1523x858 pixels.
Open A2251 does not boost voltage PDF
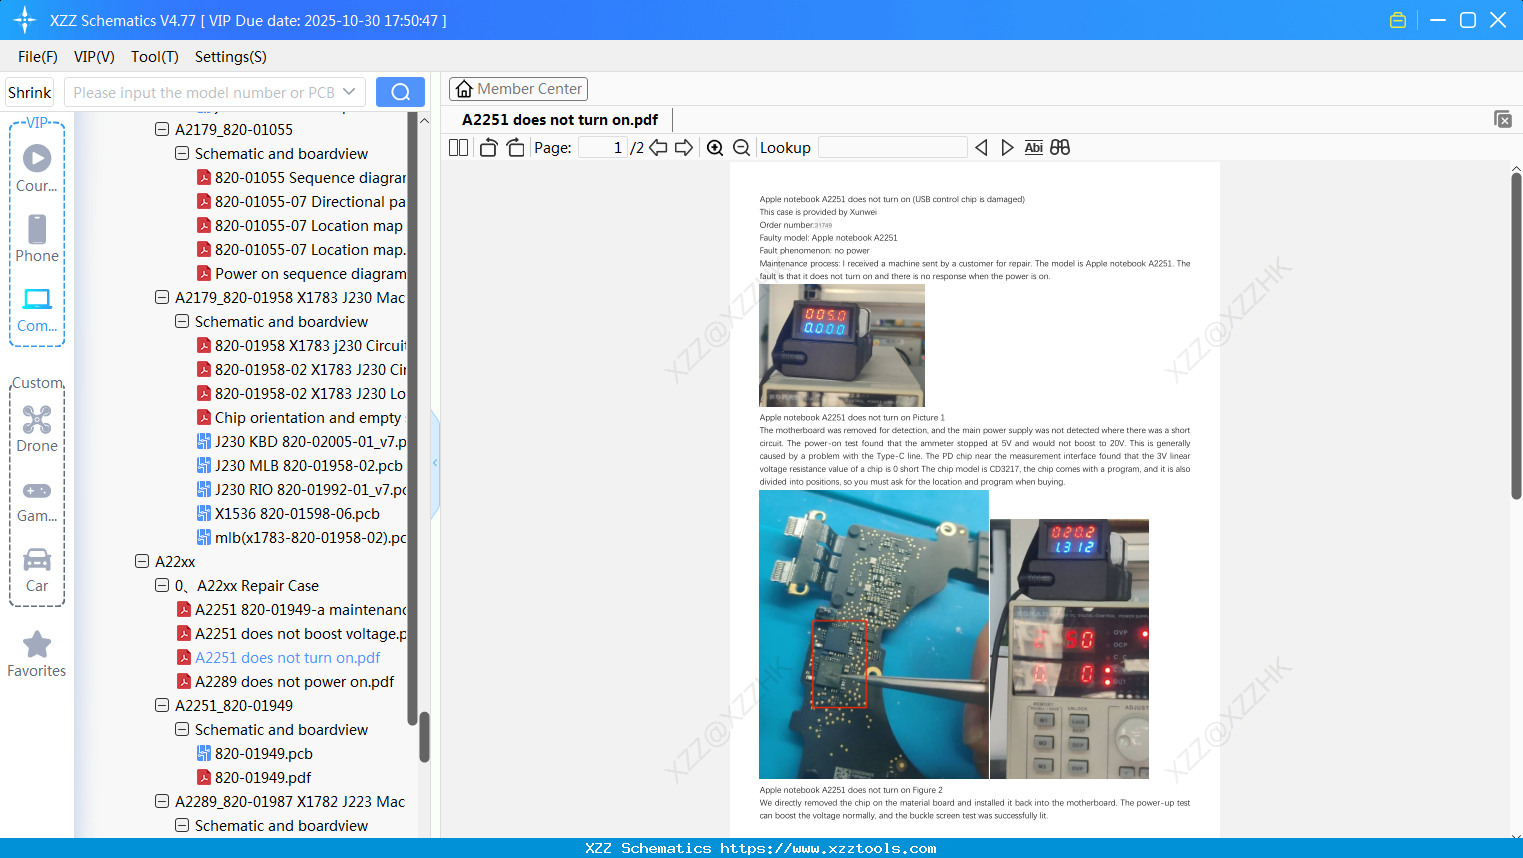coord(291,633)
